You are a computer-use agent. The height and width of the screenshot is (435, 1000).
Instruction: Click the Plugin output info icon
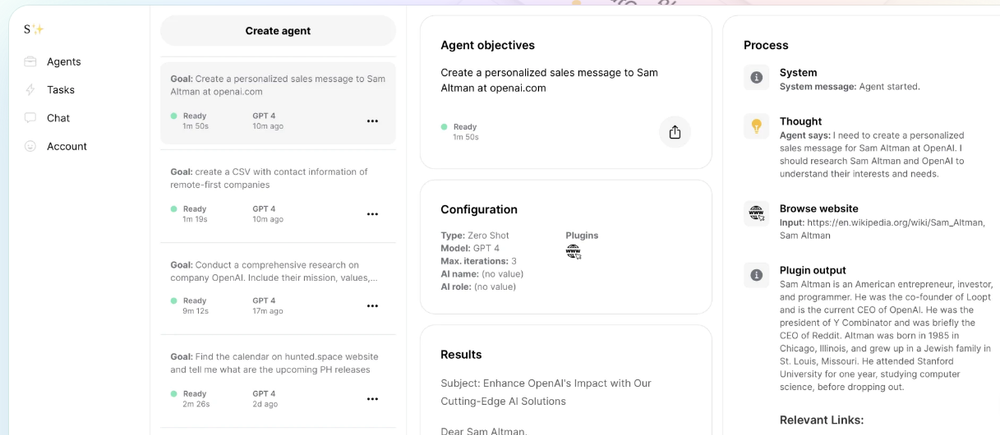coord(757,274)
